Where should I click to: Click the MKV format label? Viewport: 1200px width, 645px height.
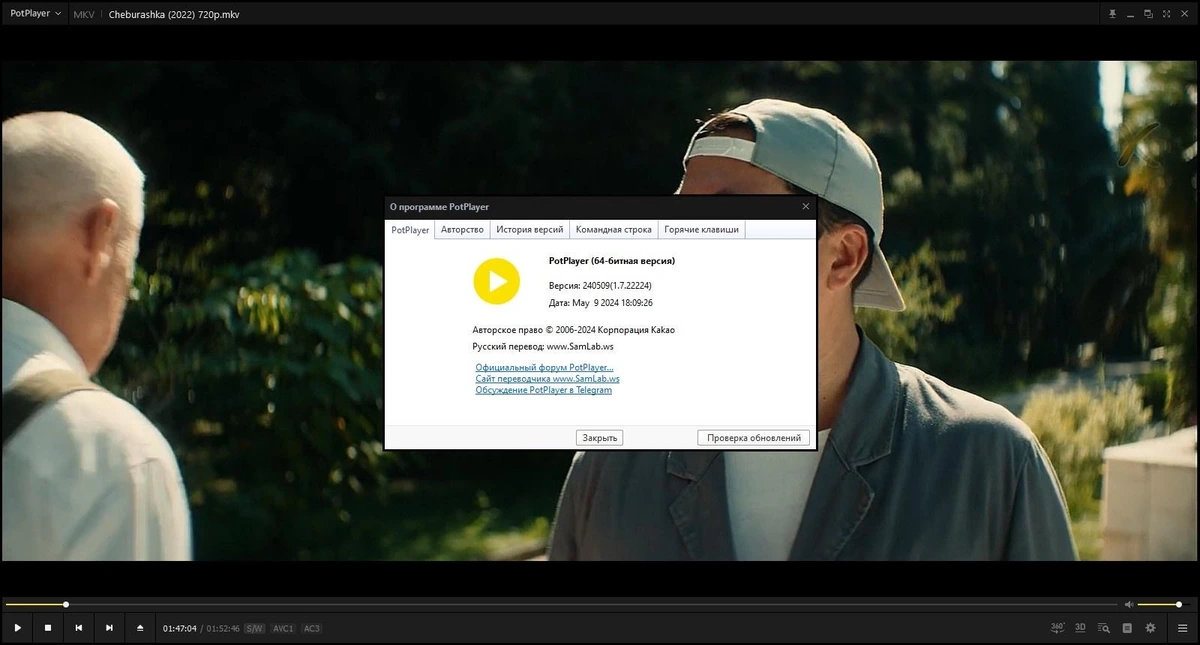[x=84, y=15]
